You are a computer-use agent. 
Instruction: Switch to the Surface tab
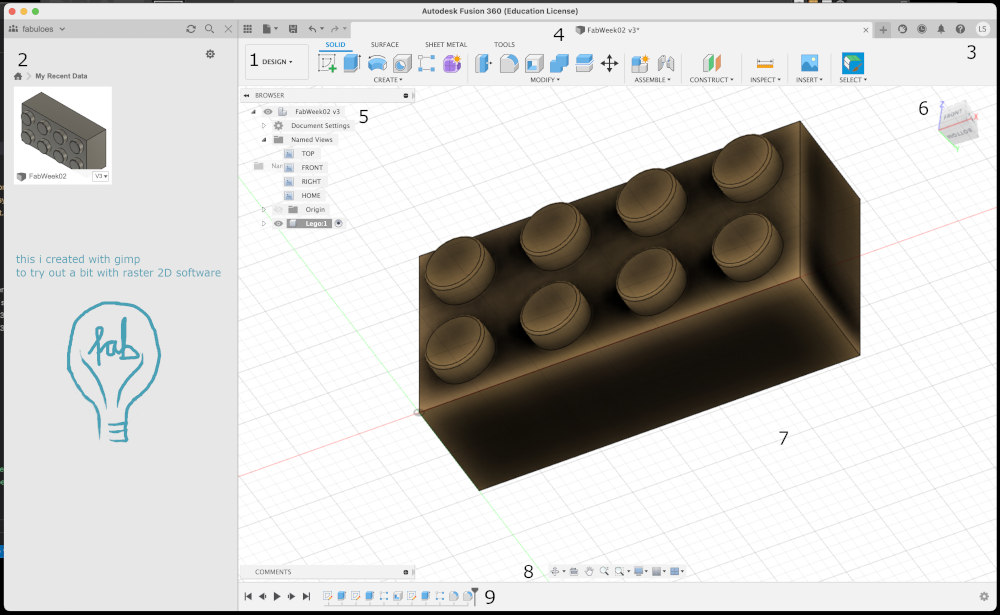[x=385, y=45]
